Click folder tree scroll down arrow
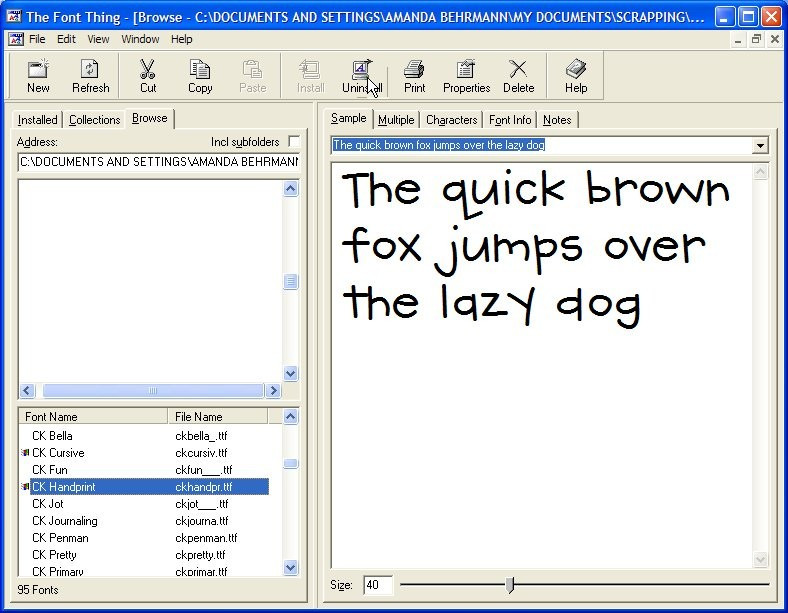The width and height of the screenshot is (788, 613). pos(290,373)
